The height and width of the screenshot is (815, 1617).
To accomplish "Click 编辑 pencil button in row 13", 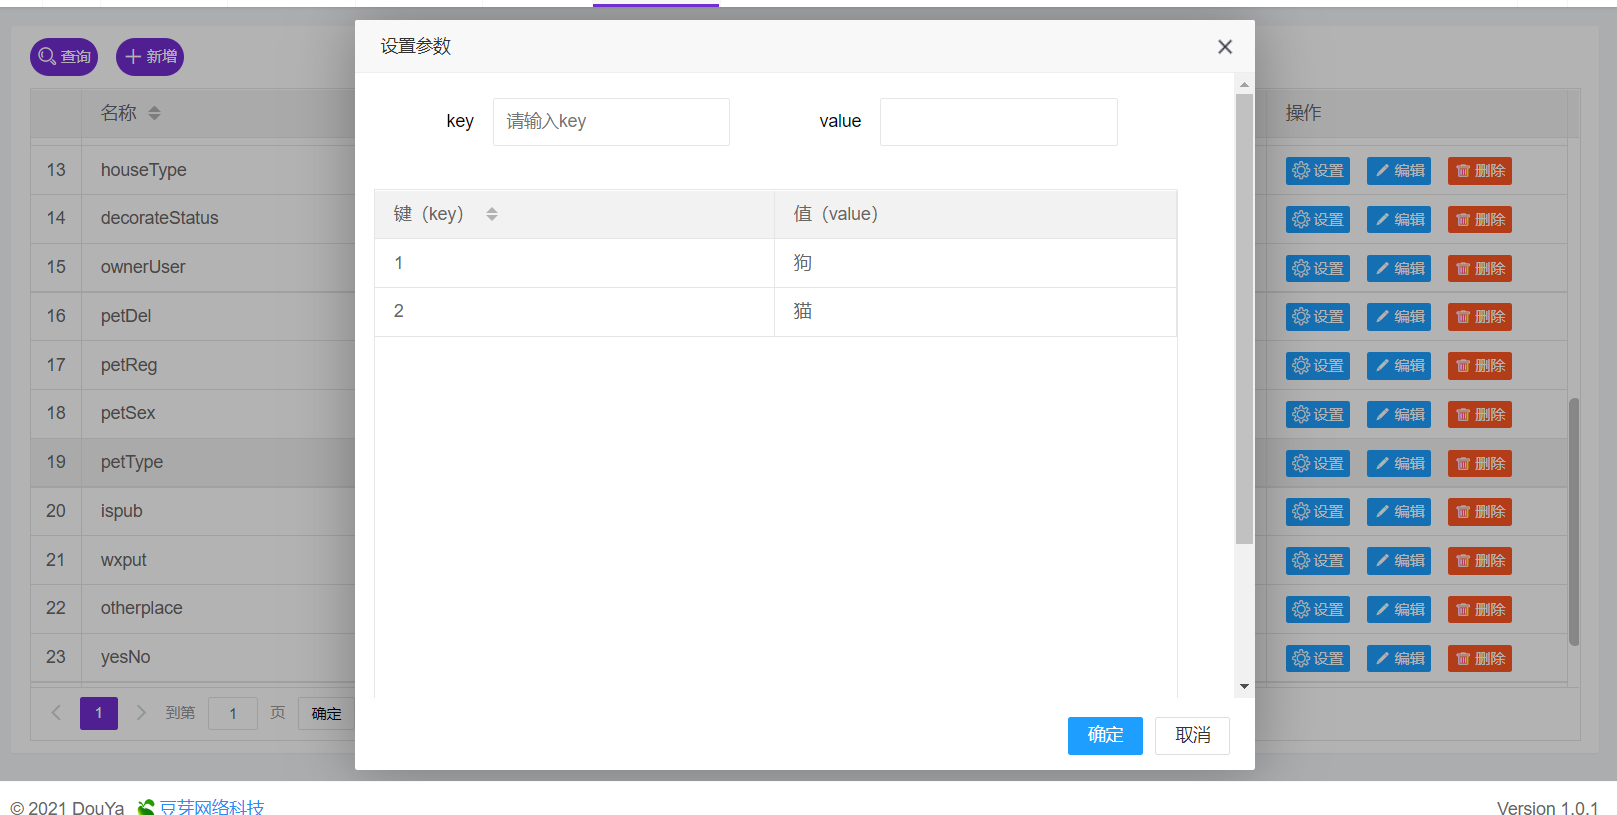I will pos(1399,171).
